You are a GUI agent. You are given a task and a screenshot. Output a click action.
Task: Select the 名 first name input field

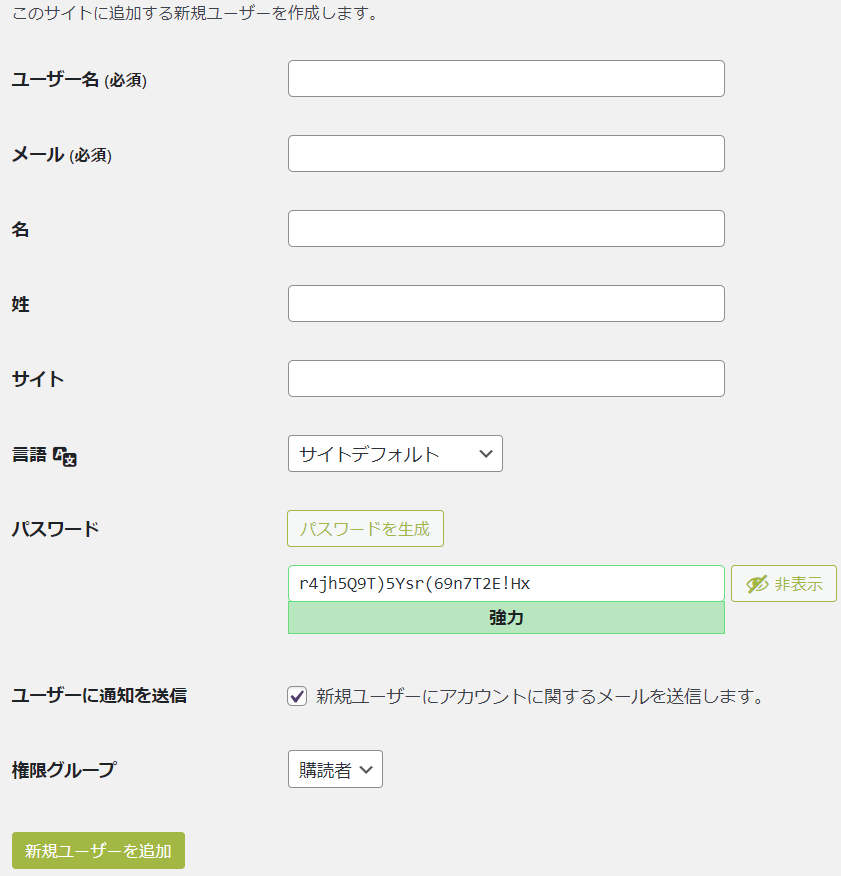(506, 229)
